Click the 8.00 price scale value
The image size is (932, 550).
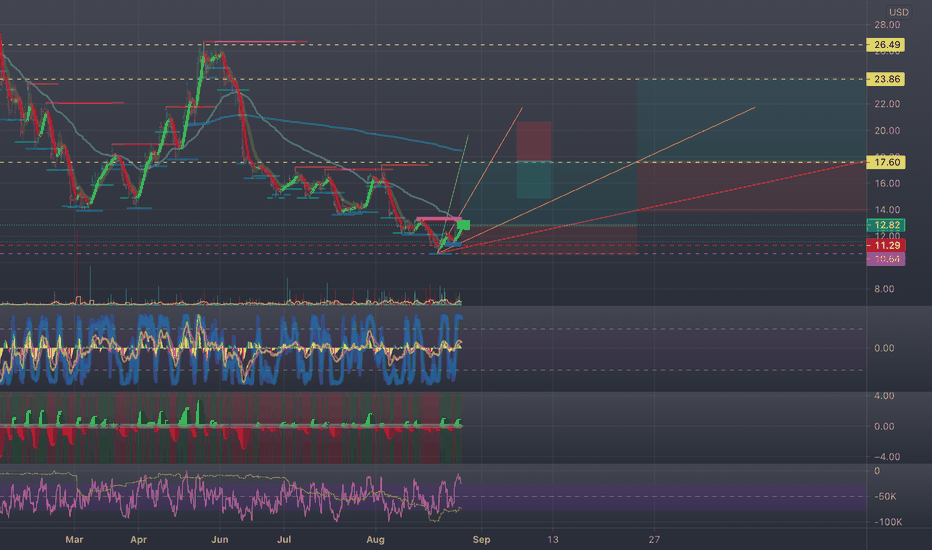pos(884,289)
